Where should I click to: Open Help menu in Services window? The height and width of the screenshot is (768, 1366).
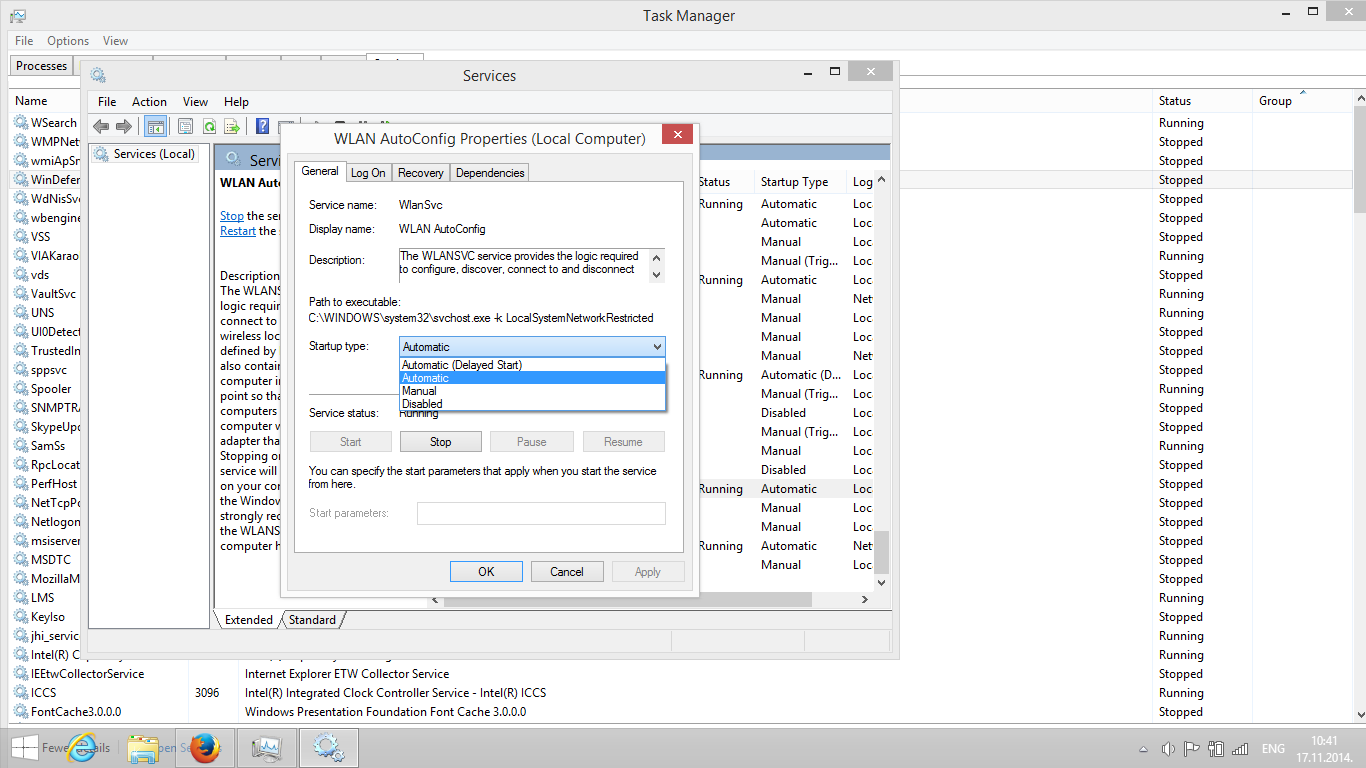(x=236, y=102)
